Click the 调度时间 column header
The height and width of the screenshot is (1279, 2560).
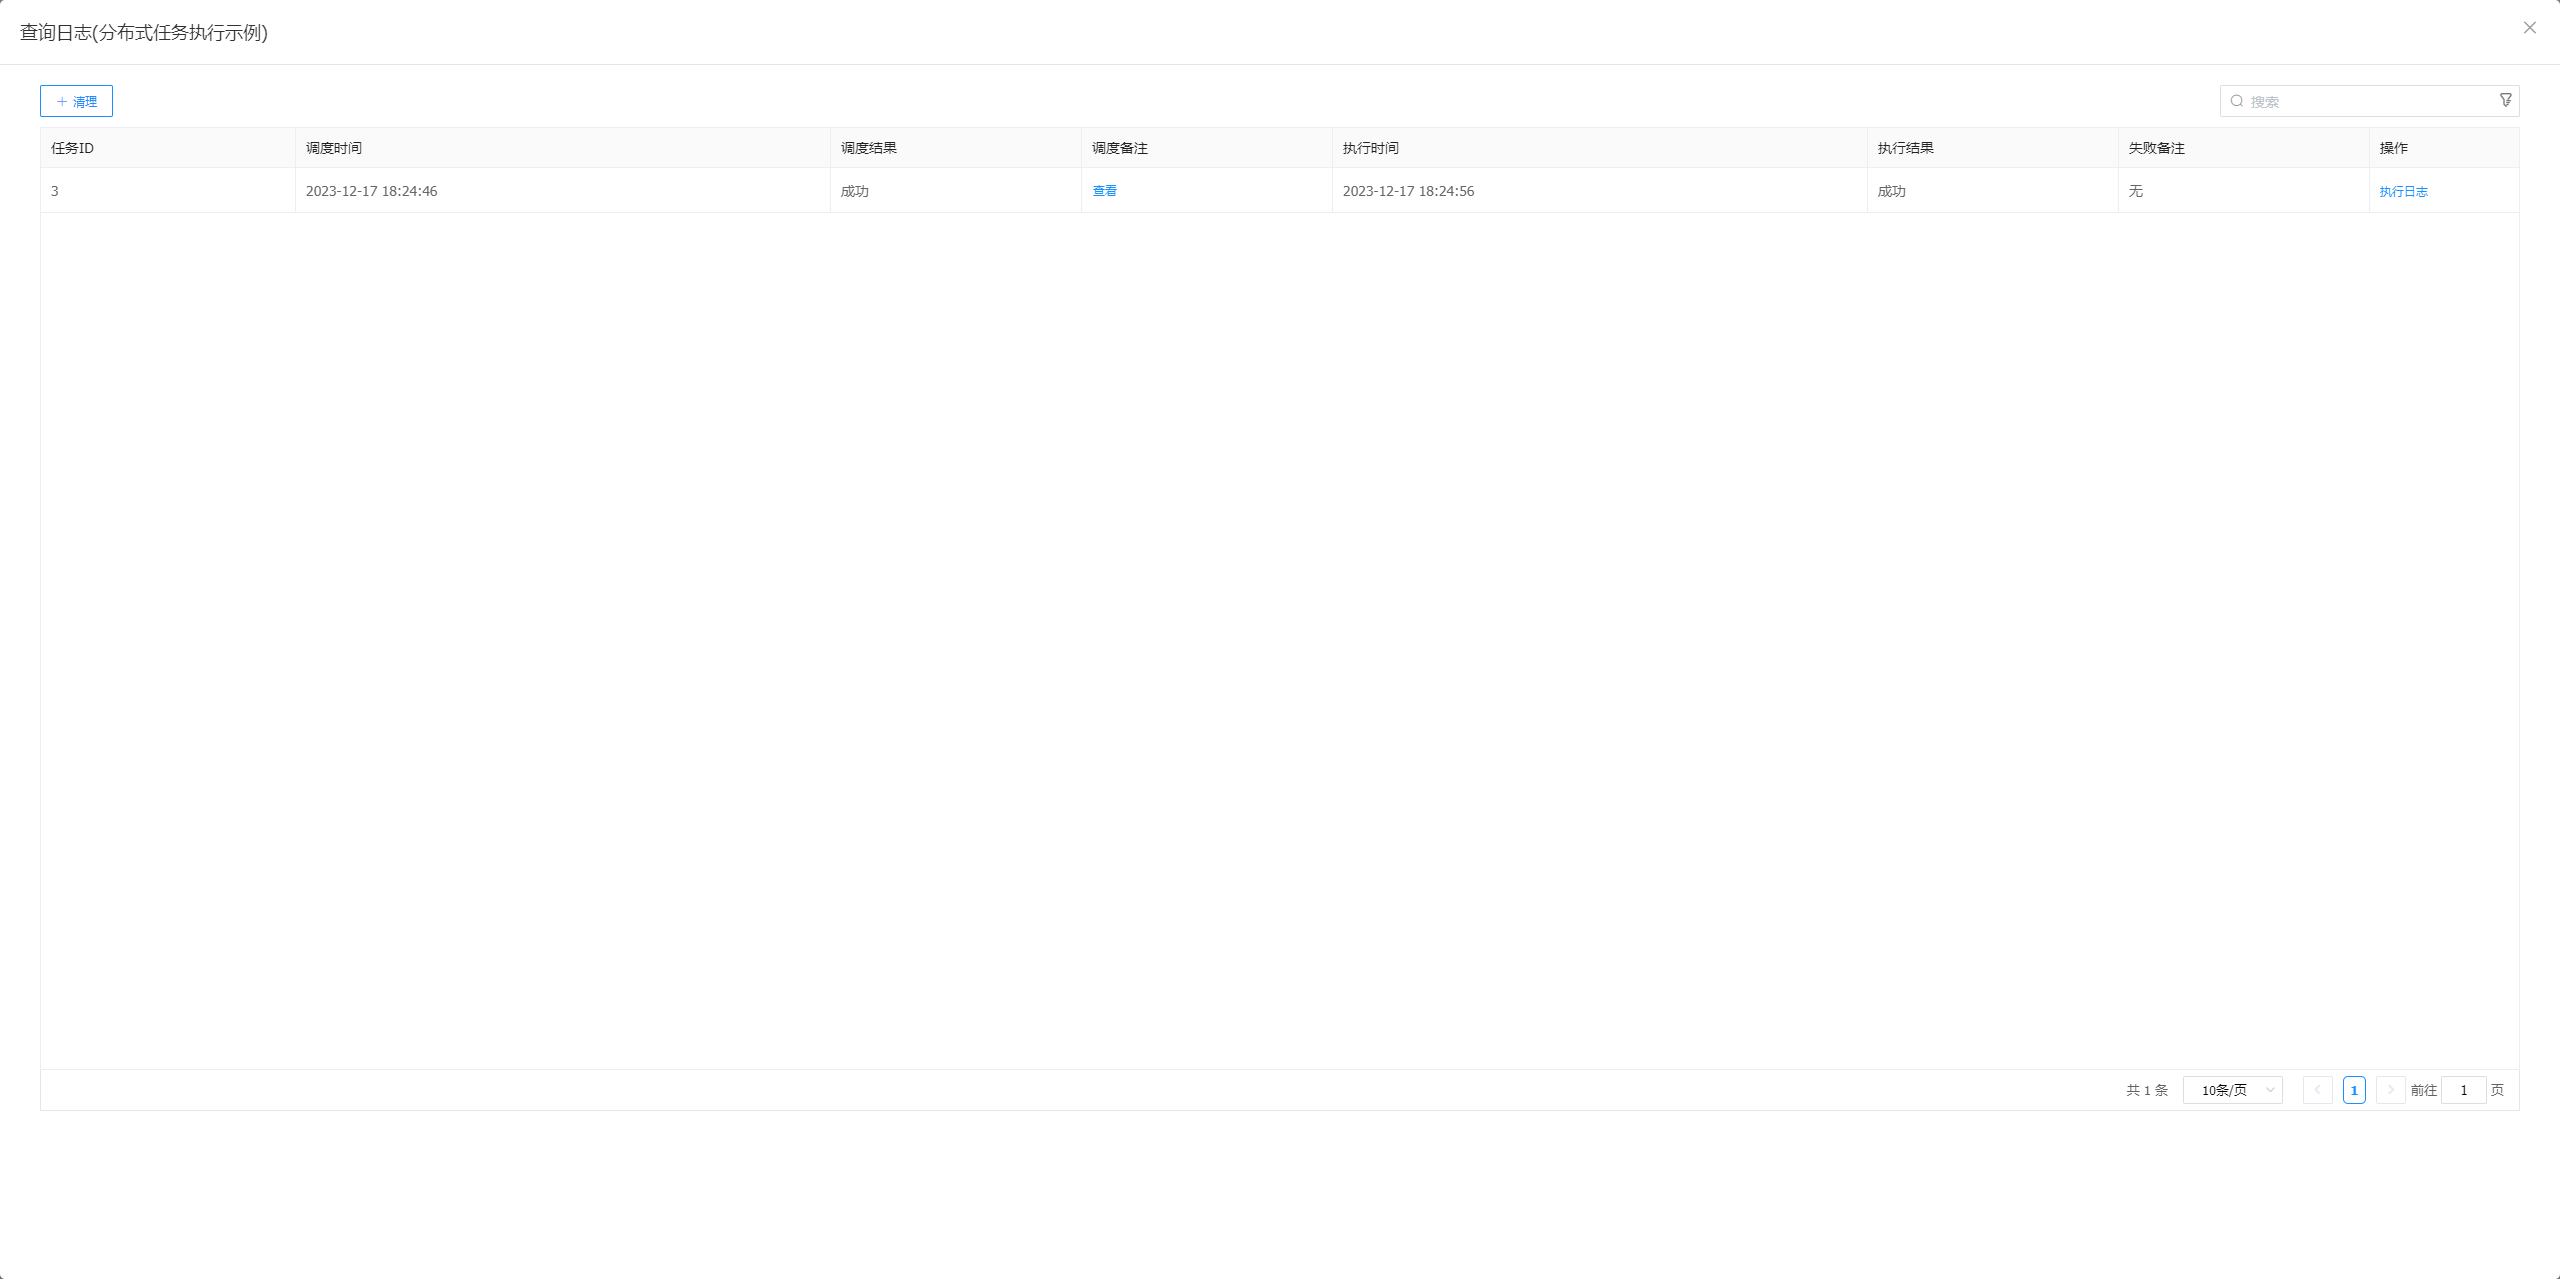pyautogui.click(x=334, y=148)
